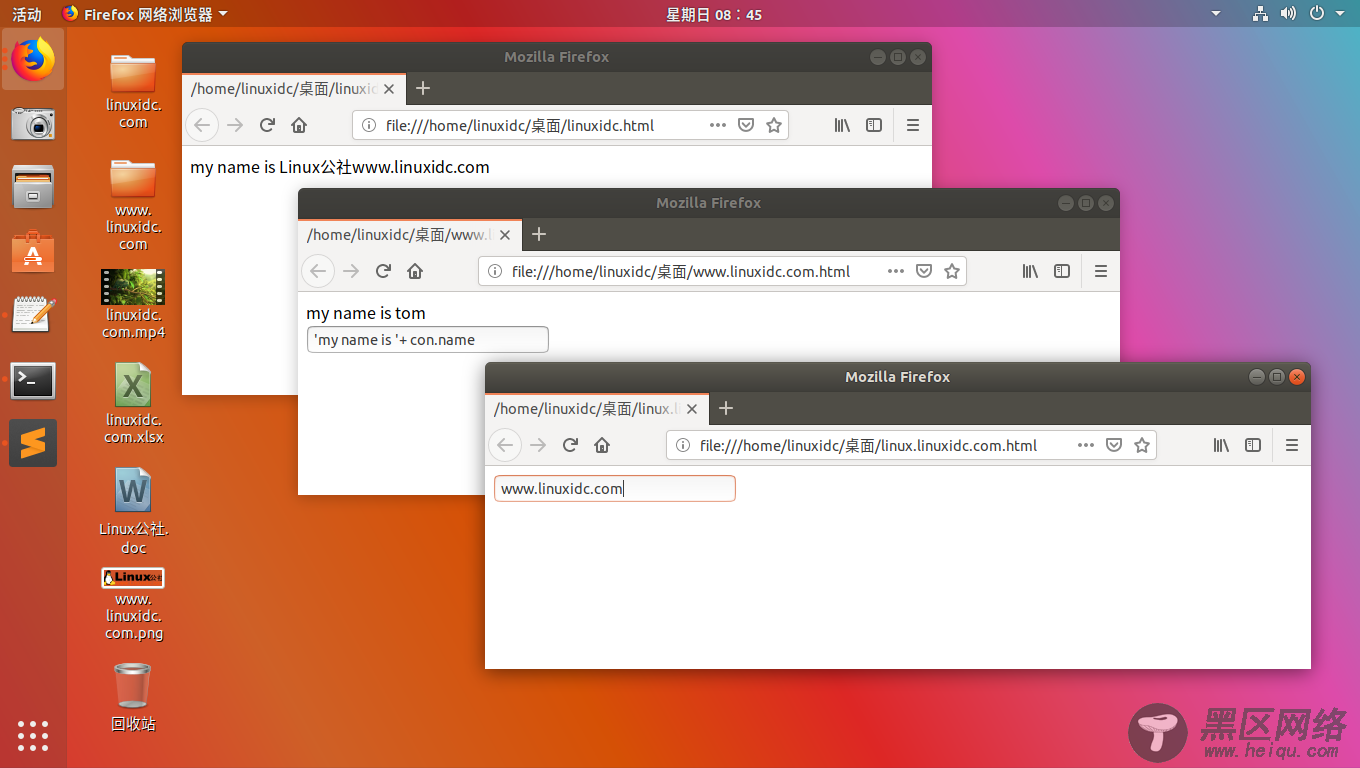
Task: Select www.linuxidc.com folder on desktop
Action: (133, 203)
